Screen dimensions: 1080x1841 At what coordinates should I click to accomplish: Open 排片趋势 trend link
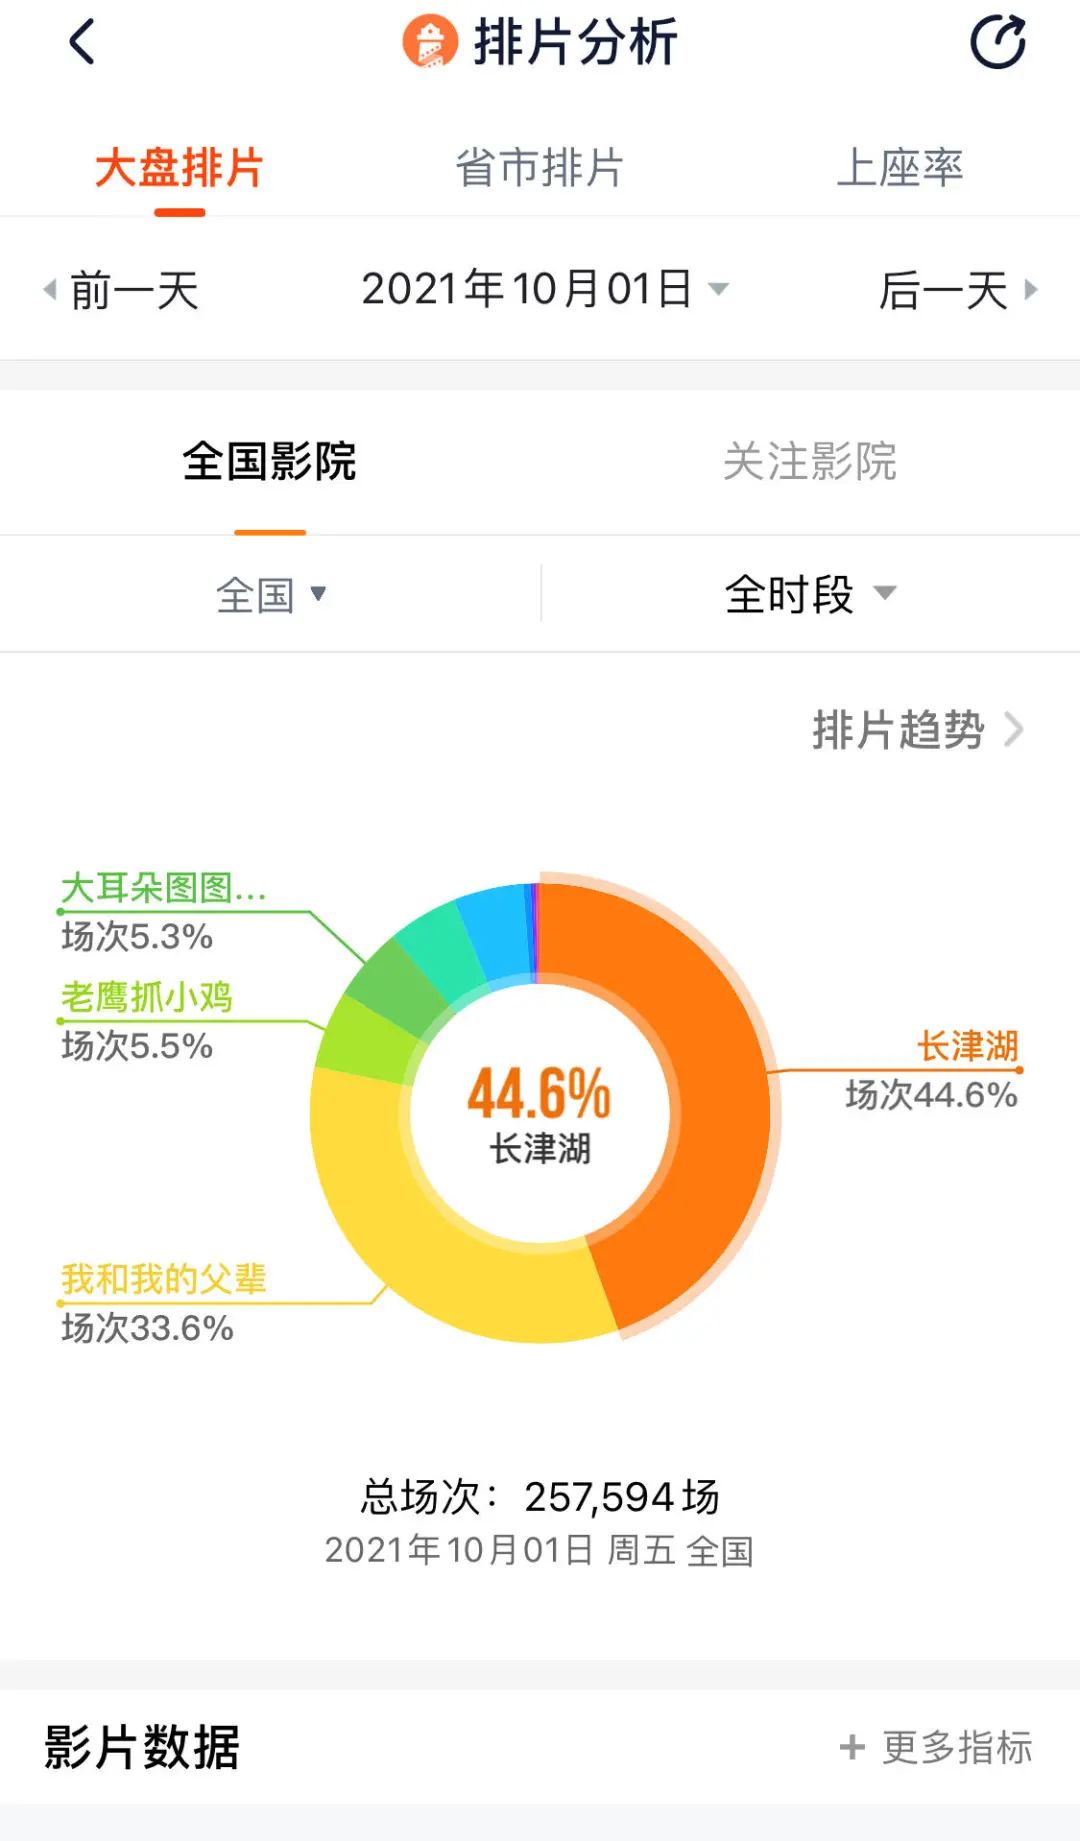[898, 730]
